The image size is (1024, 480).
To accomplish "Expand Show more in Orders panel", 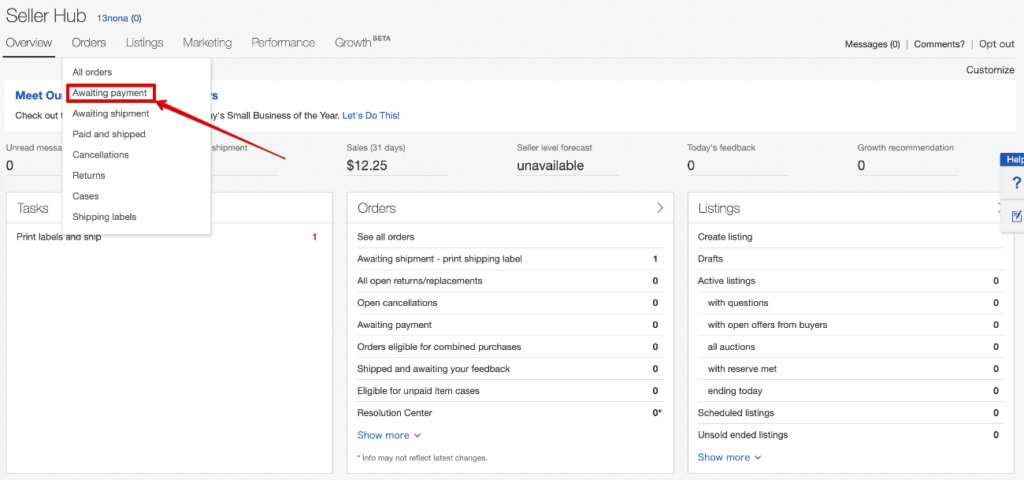I will point(389,435).
